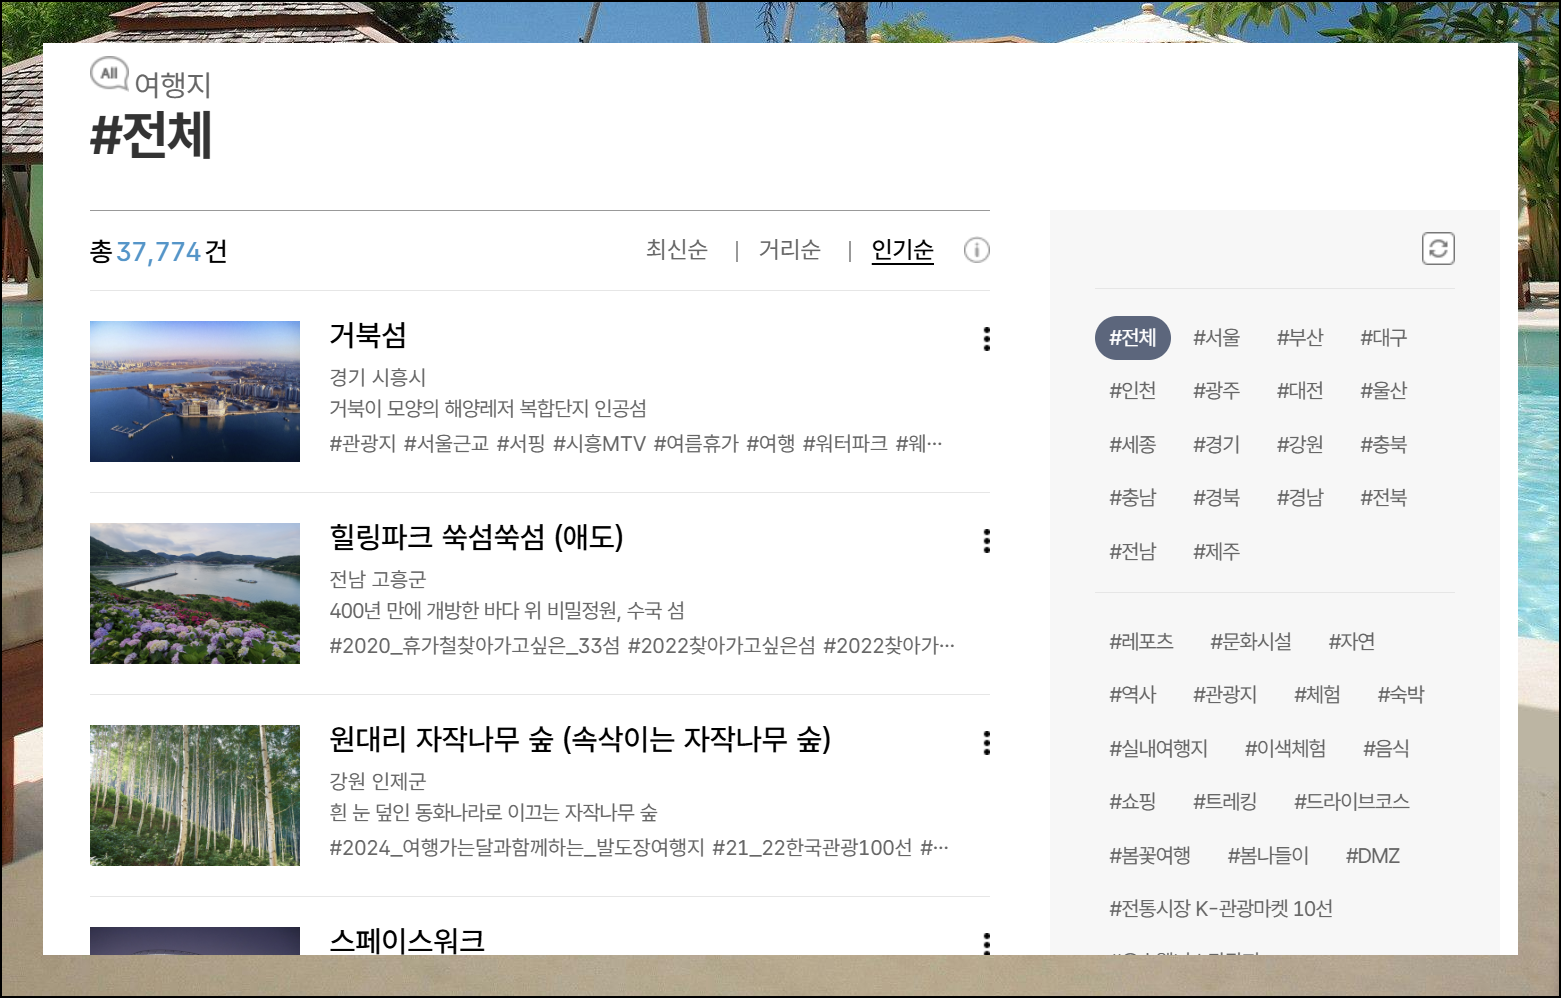Filter by the #강원 tag

coord(1300,445)
